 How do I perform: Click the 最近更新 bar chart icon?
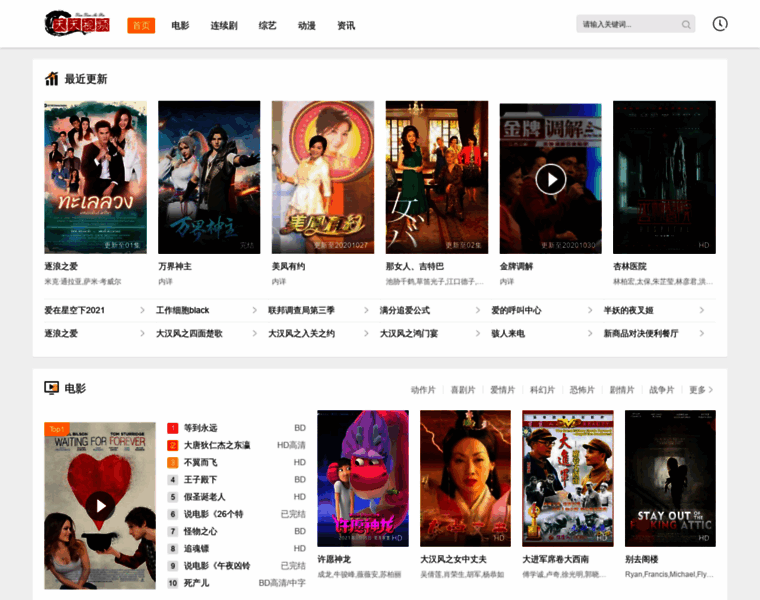(51, 79)
